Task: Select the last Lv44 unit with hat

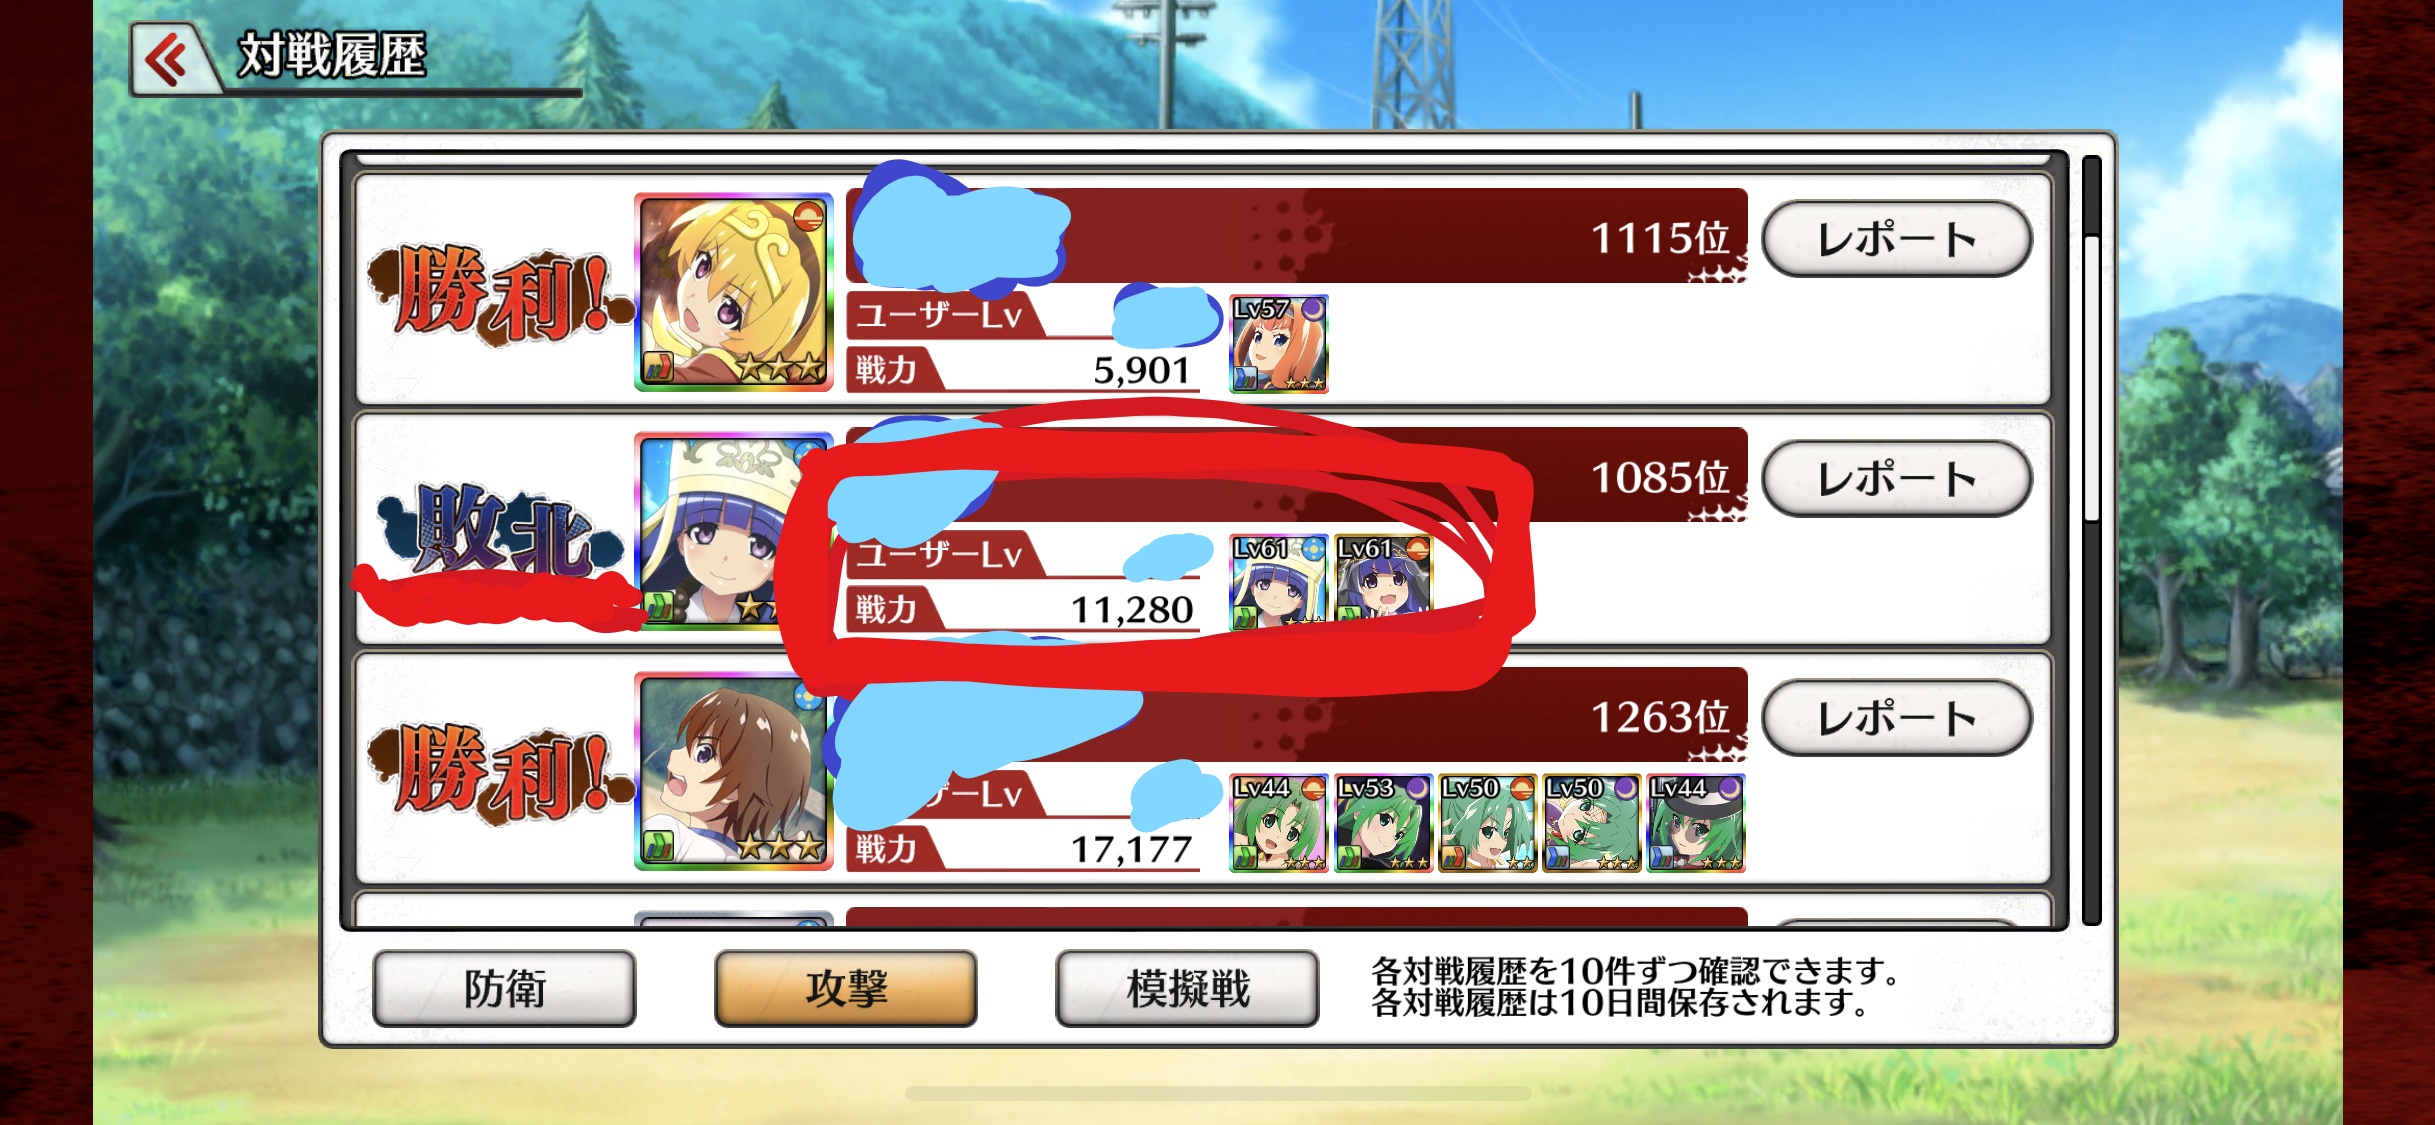Action: point(1696,823)
